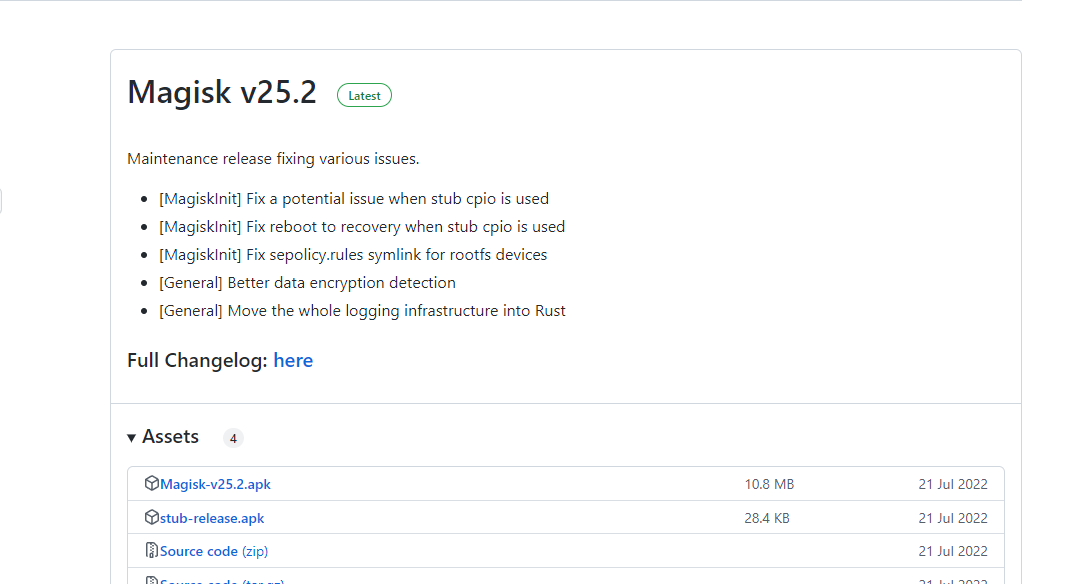Download stub-release.apk
The image size is (1083, 584).
(x=212, y=518)
